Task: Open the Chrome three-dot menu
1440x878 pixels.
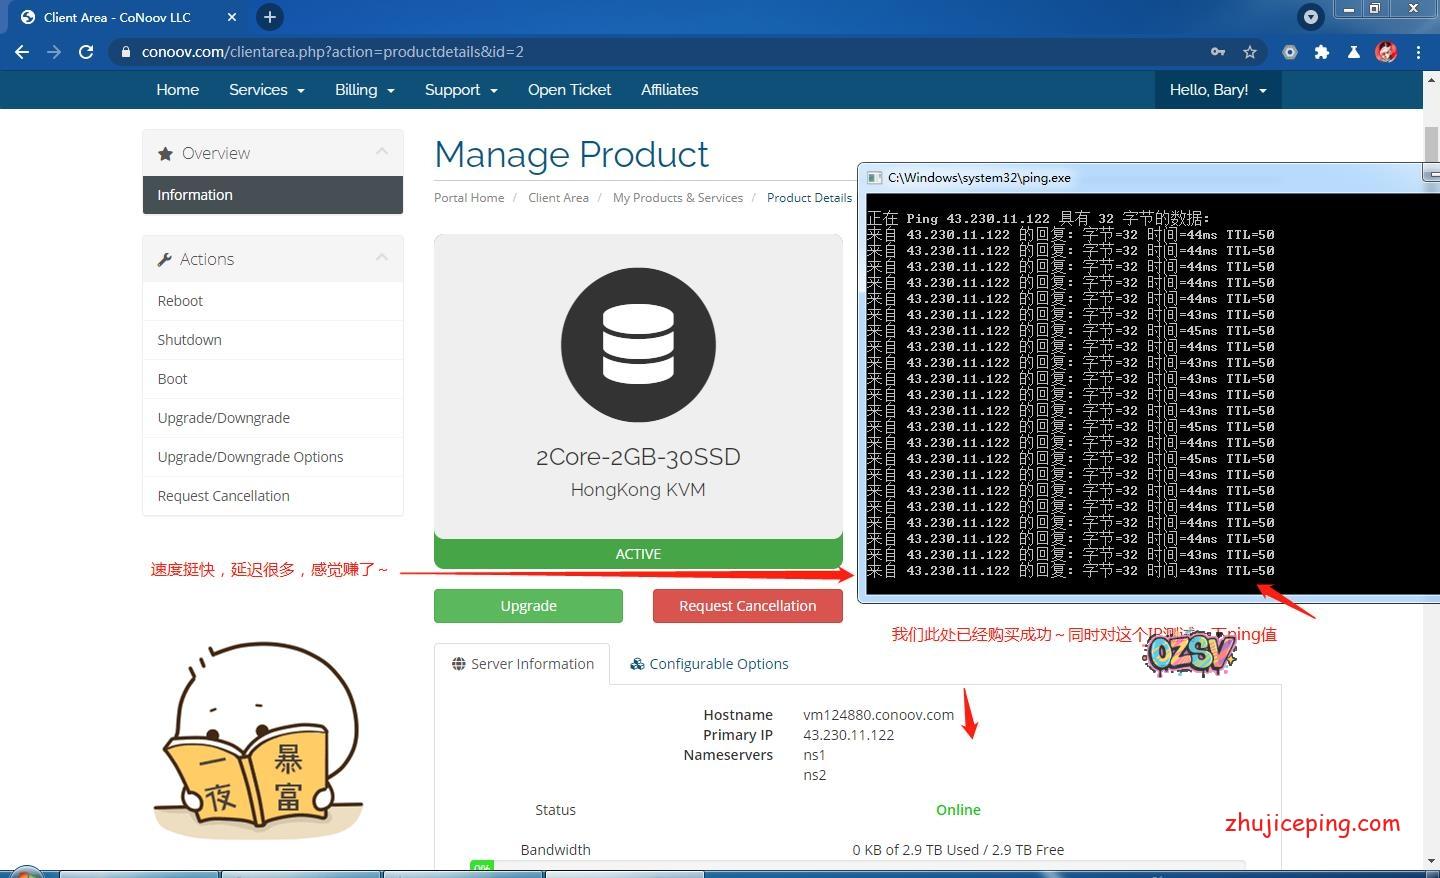Action: point(1418,52)
